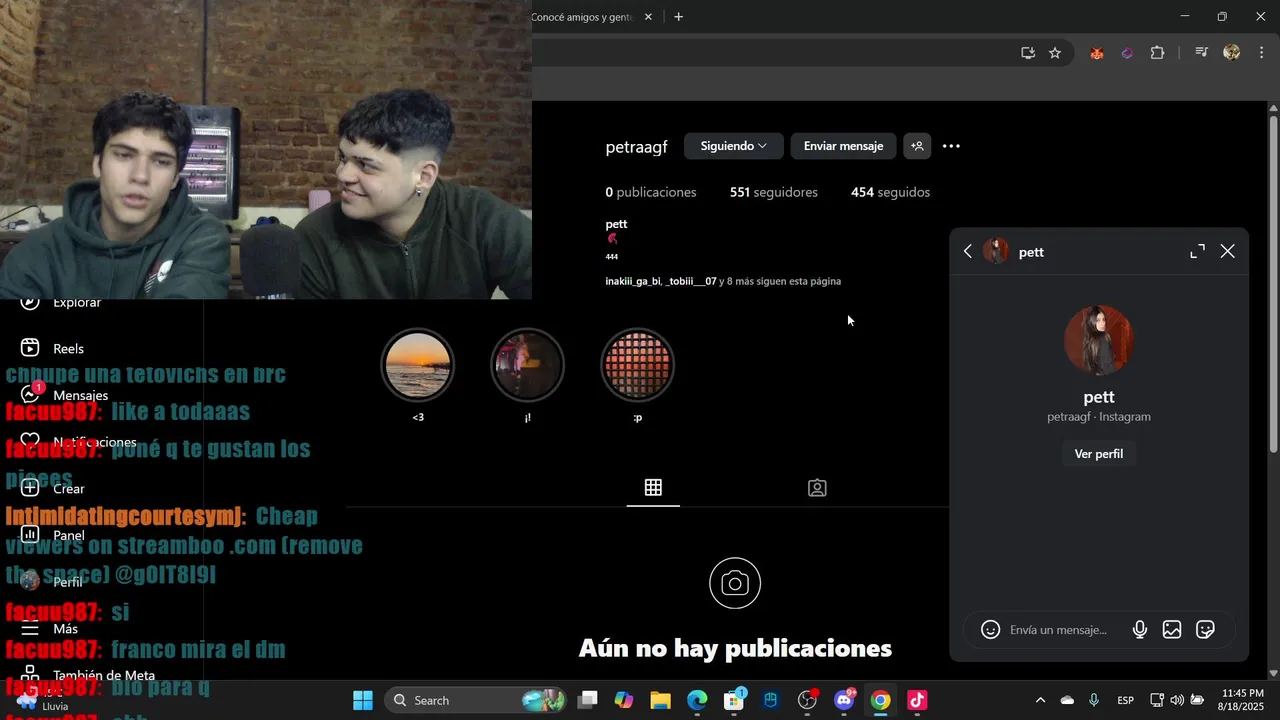This screenshot has width=1280, height=720.
Task: Click the petraagf username heading
Action: click(636, 147)
